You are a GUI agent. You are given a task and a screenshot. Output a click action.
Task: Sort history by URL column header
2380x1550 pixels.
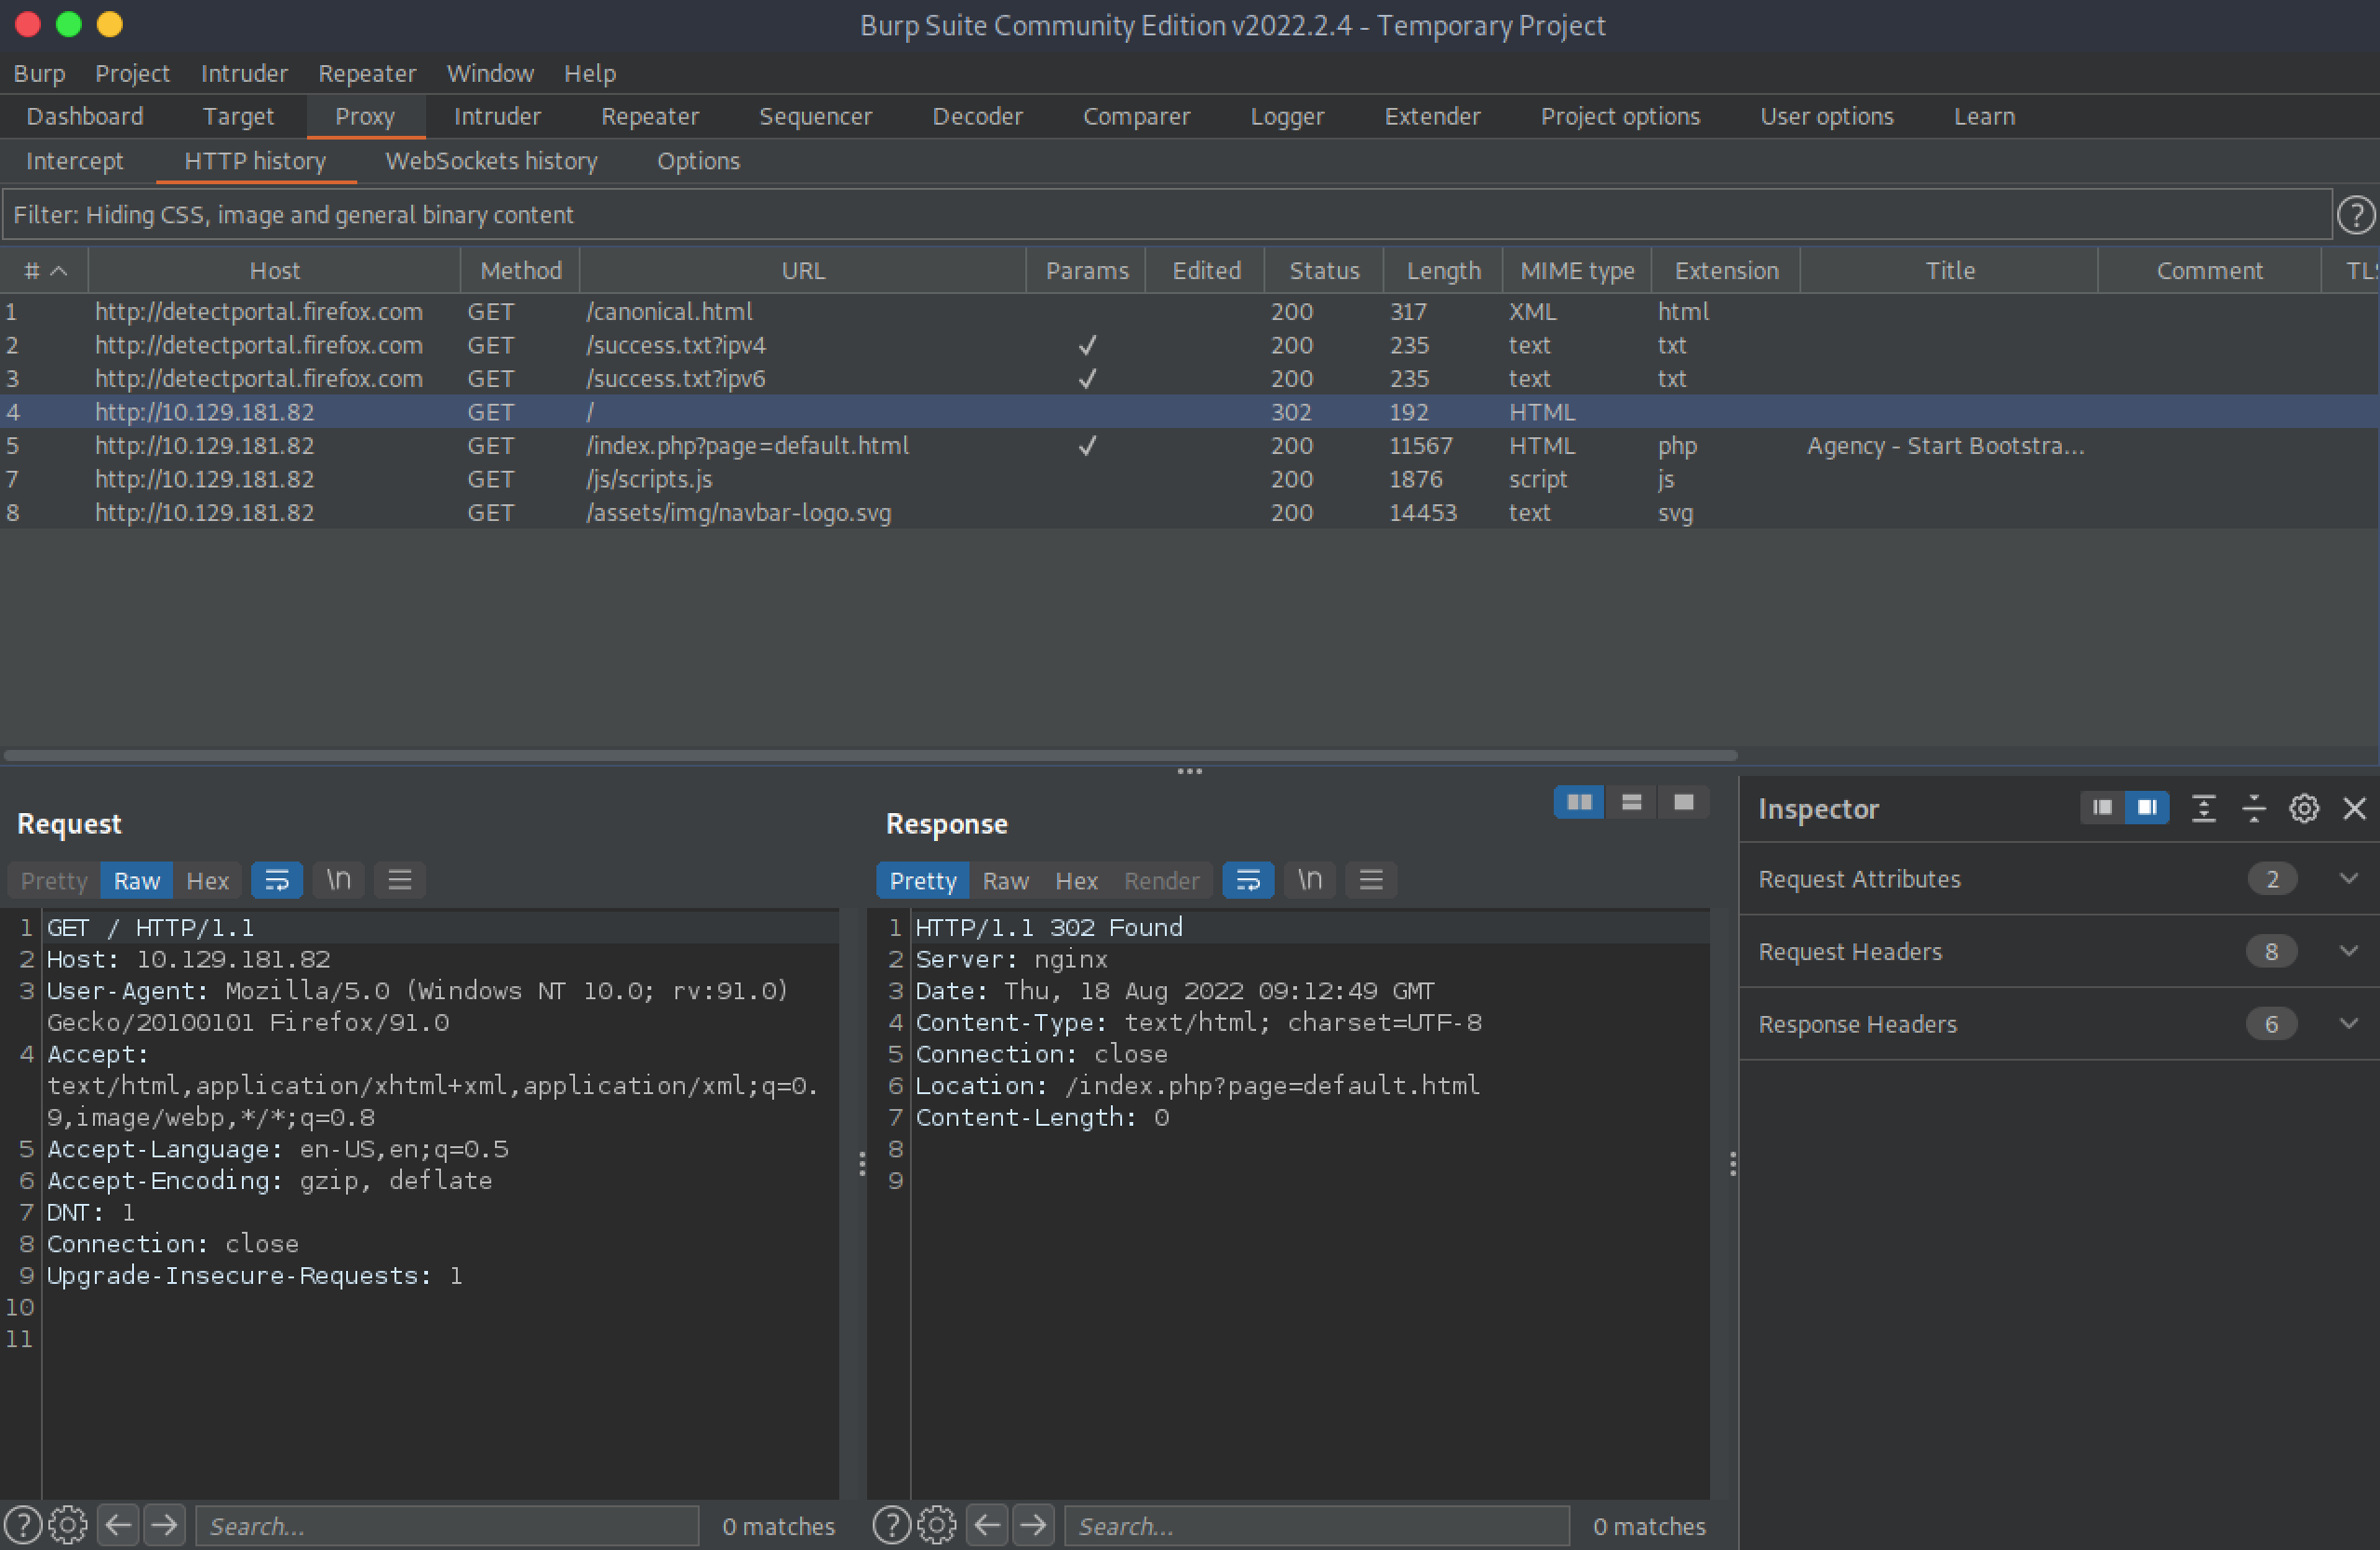click(x=802, y=270)
